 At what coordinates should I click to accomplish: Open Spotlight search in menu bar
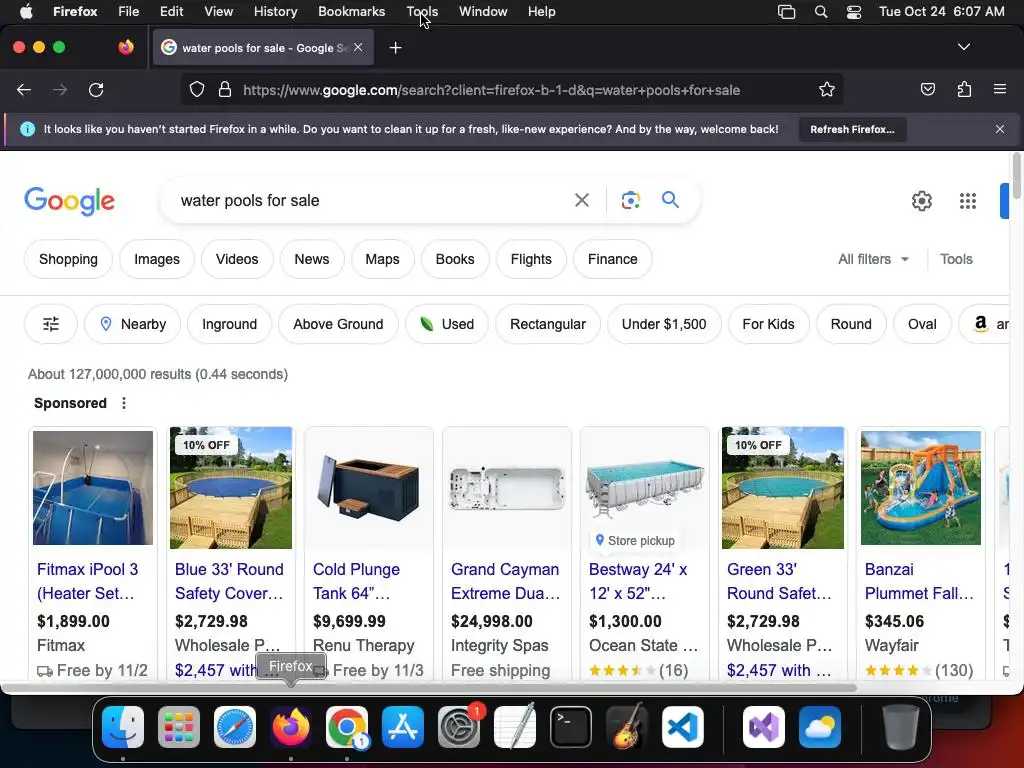(821, 12)
